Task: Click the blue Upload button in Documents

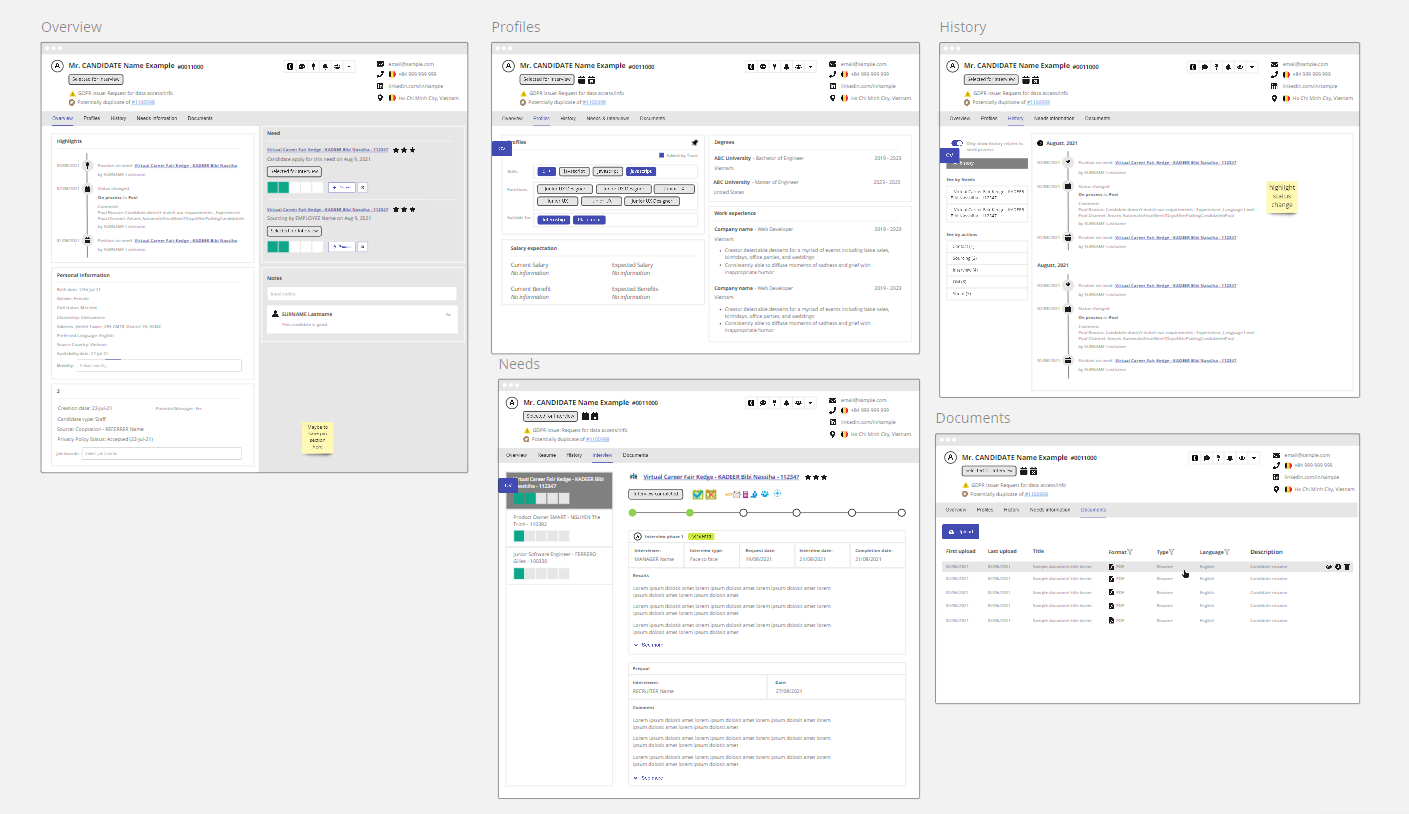Action: tap(961, 532)
